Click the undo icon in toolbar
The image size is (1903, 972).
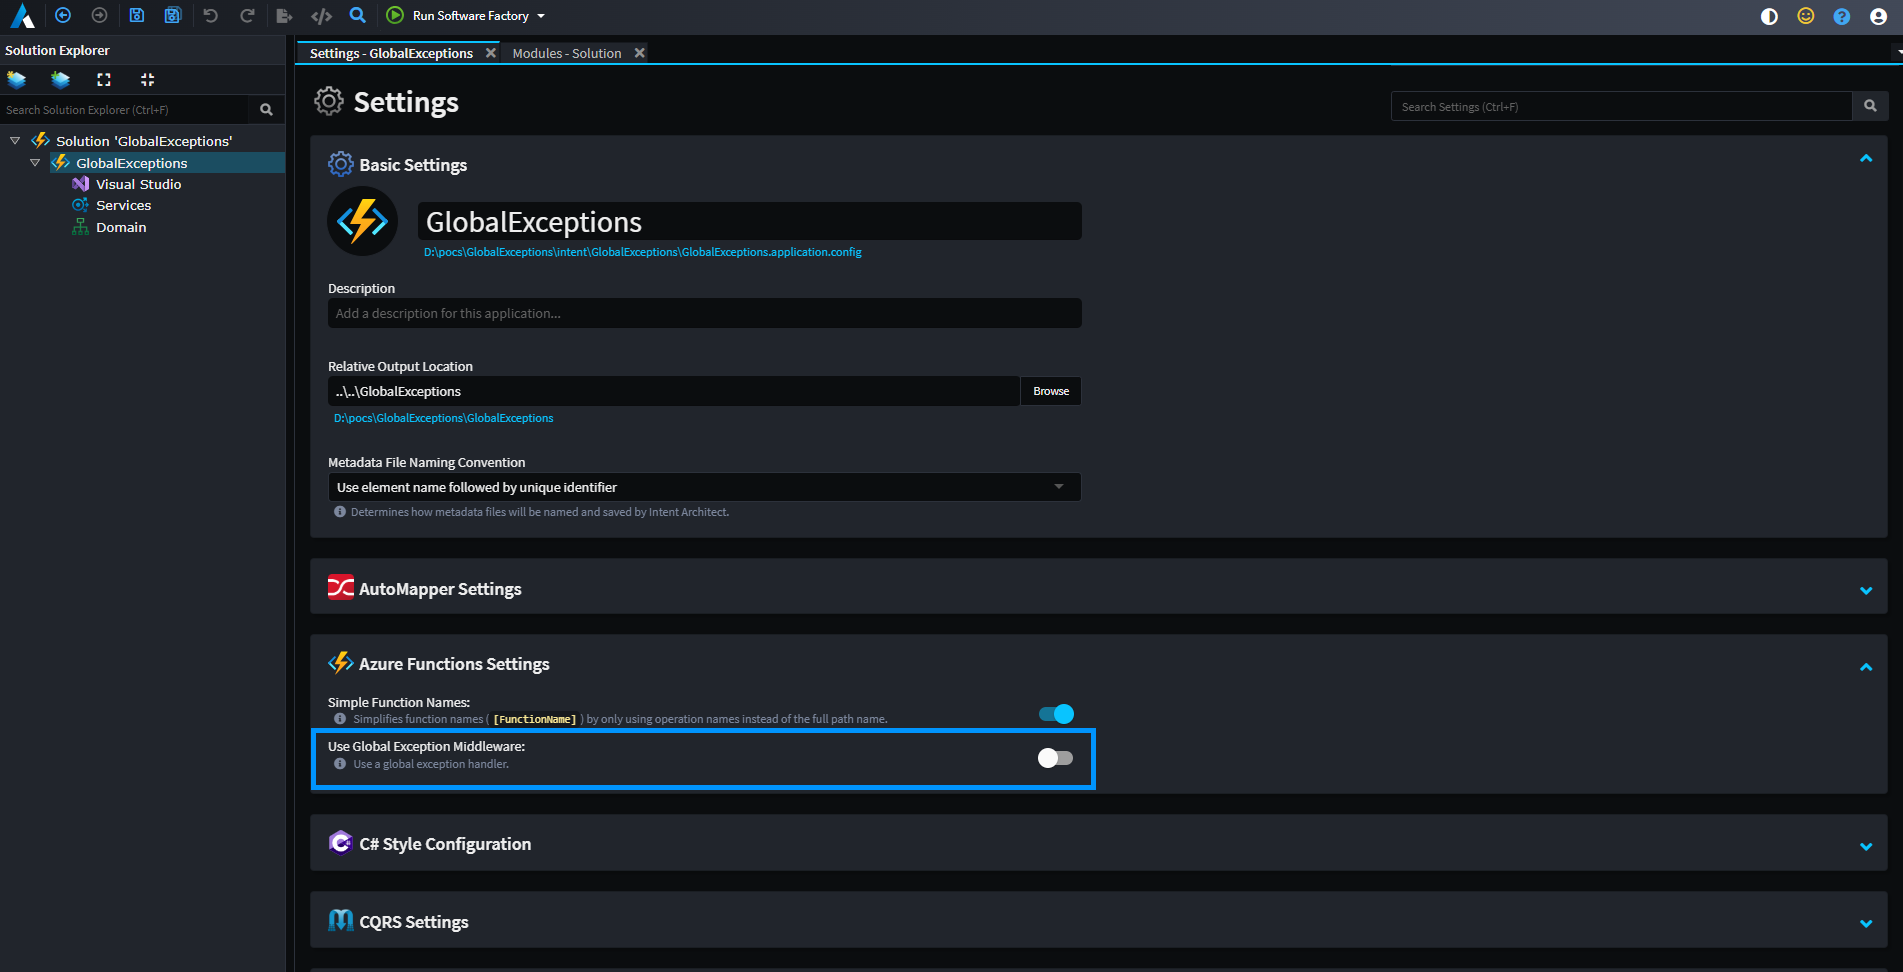tap(210, 16)
